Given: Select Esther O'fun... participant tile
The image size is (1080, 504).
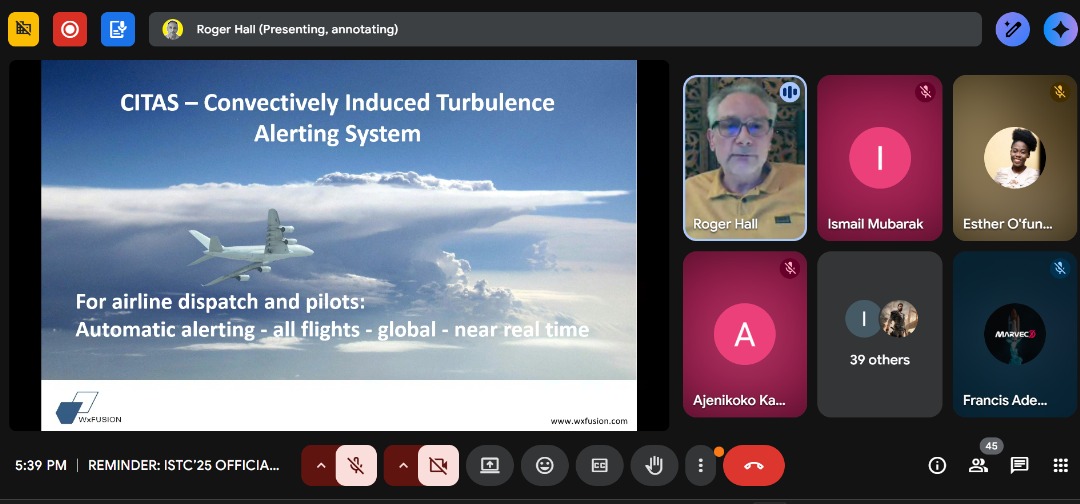Looking at the screenshot, I should coord(1015,158).
